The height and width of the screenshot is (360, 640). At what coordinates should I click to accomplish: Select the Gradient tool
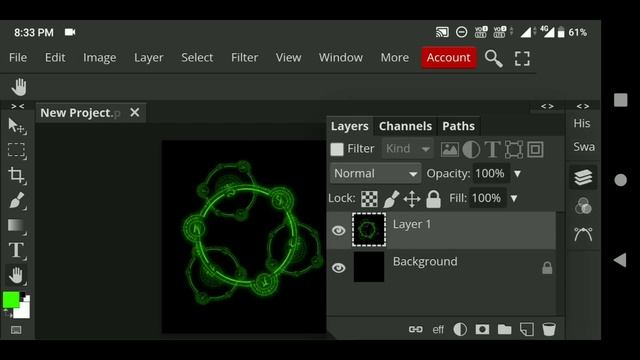point(17,226)
